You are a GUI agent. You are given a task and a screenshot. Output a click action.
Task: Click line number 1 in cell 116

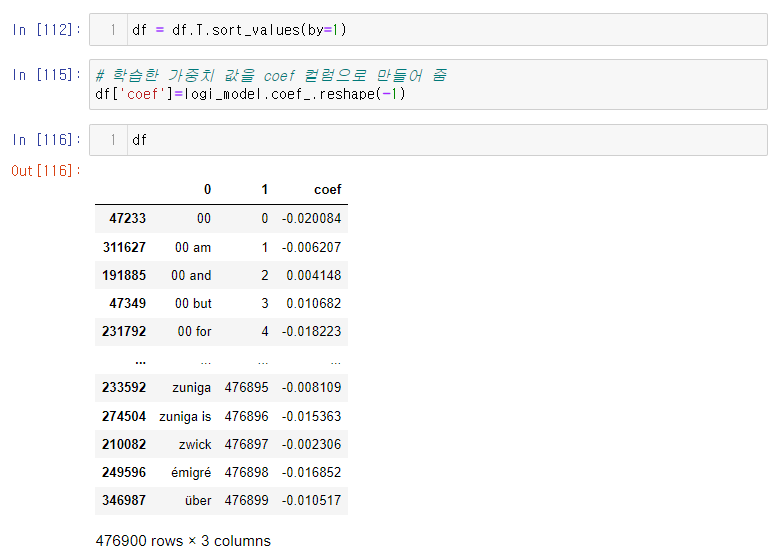(x=113, y=140)
